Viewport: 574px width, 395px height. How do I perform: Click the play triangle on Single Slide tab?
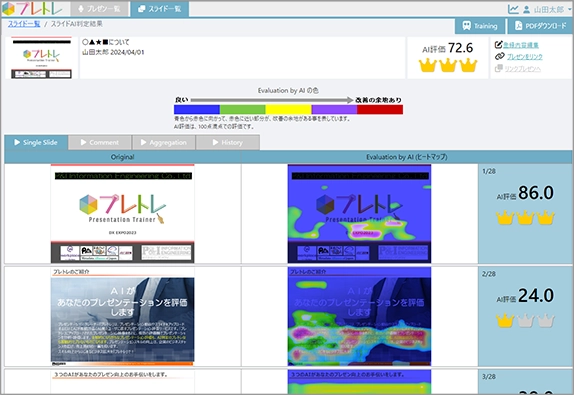17,142
